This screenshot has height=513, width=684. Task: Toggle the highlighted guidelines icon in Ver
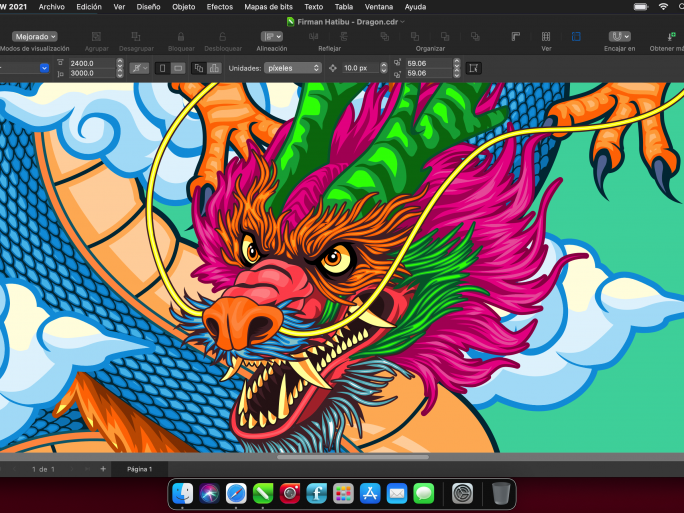pyautogui.click(x=576, y=37)
